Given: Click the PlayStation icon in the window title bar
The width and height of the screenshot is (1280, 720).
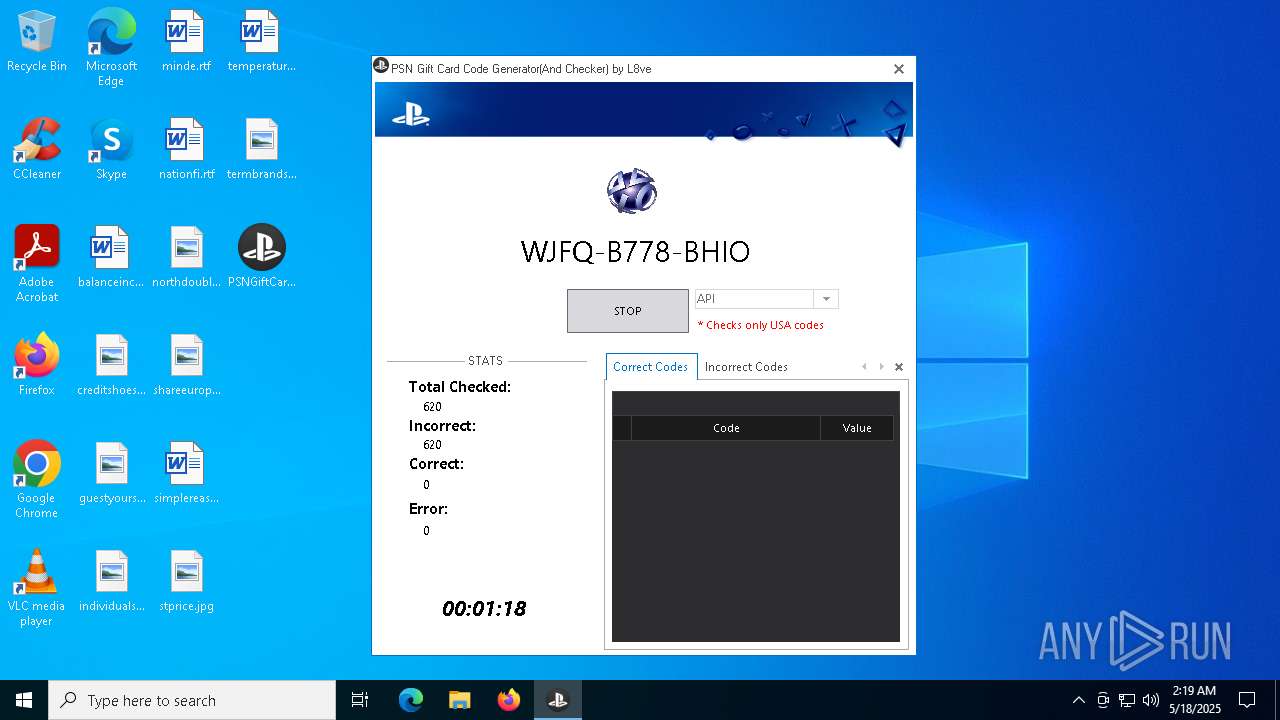Looking at the screenshot, I should click(381, 66).
